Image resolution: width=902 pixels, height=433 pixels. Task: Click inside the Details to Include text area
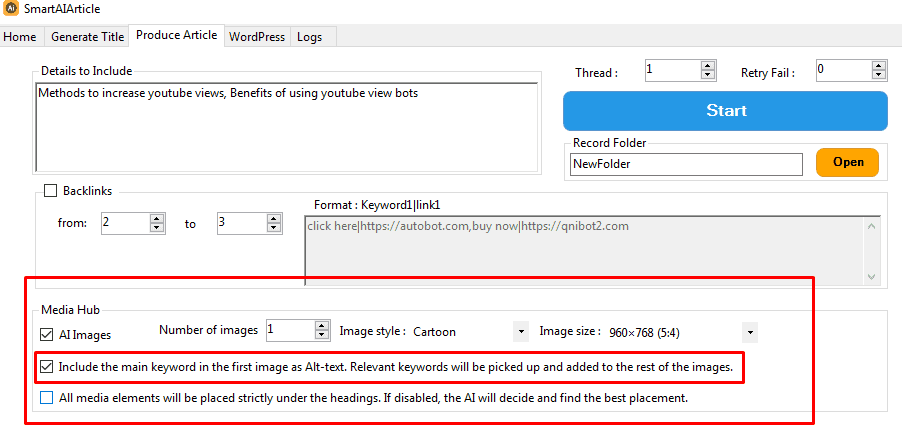point(286,127)
